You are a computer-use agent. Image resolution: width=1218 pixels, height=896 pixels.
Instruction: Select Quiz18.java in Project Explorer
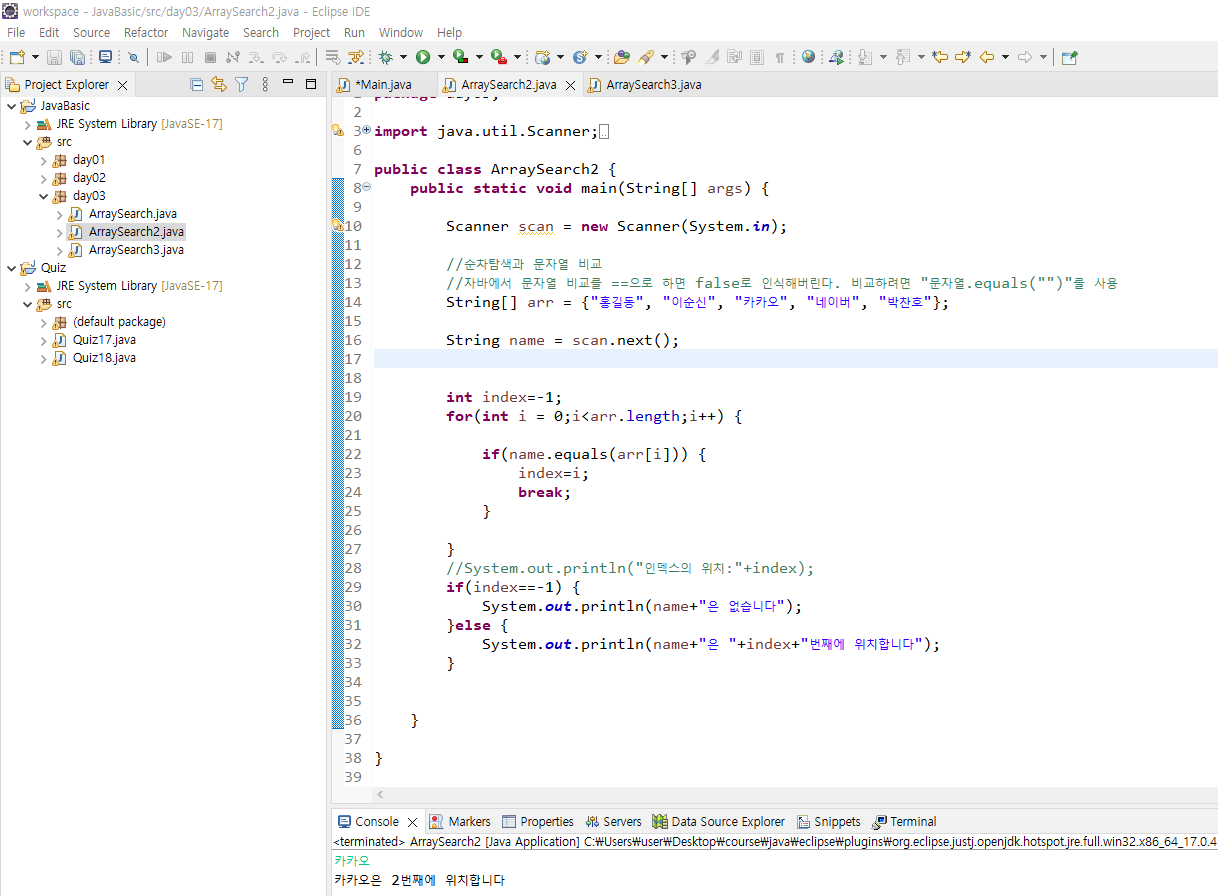[x=104, y=358]
